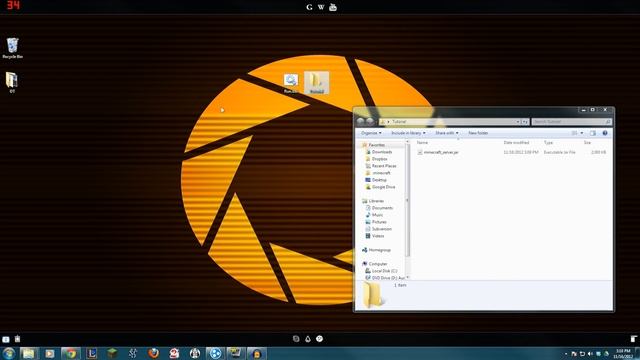Viewport: 640px width, 360px height.
Task: Open Windows Explorer from the taskbar
Action: click(28, 353)
